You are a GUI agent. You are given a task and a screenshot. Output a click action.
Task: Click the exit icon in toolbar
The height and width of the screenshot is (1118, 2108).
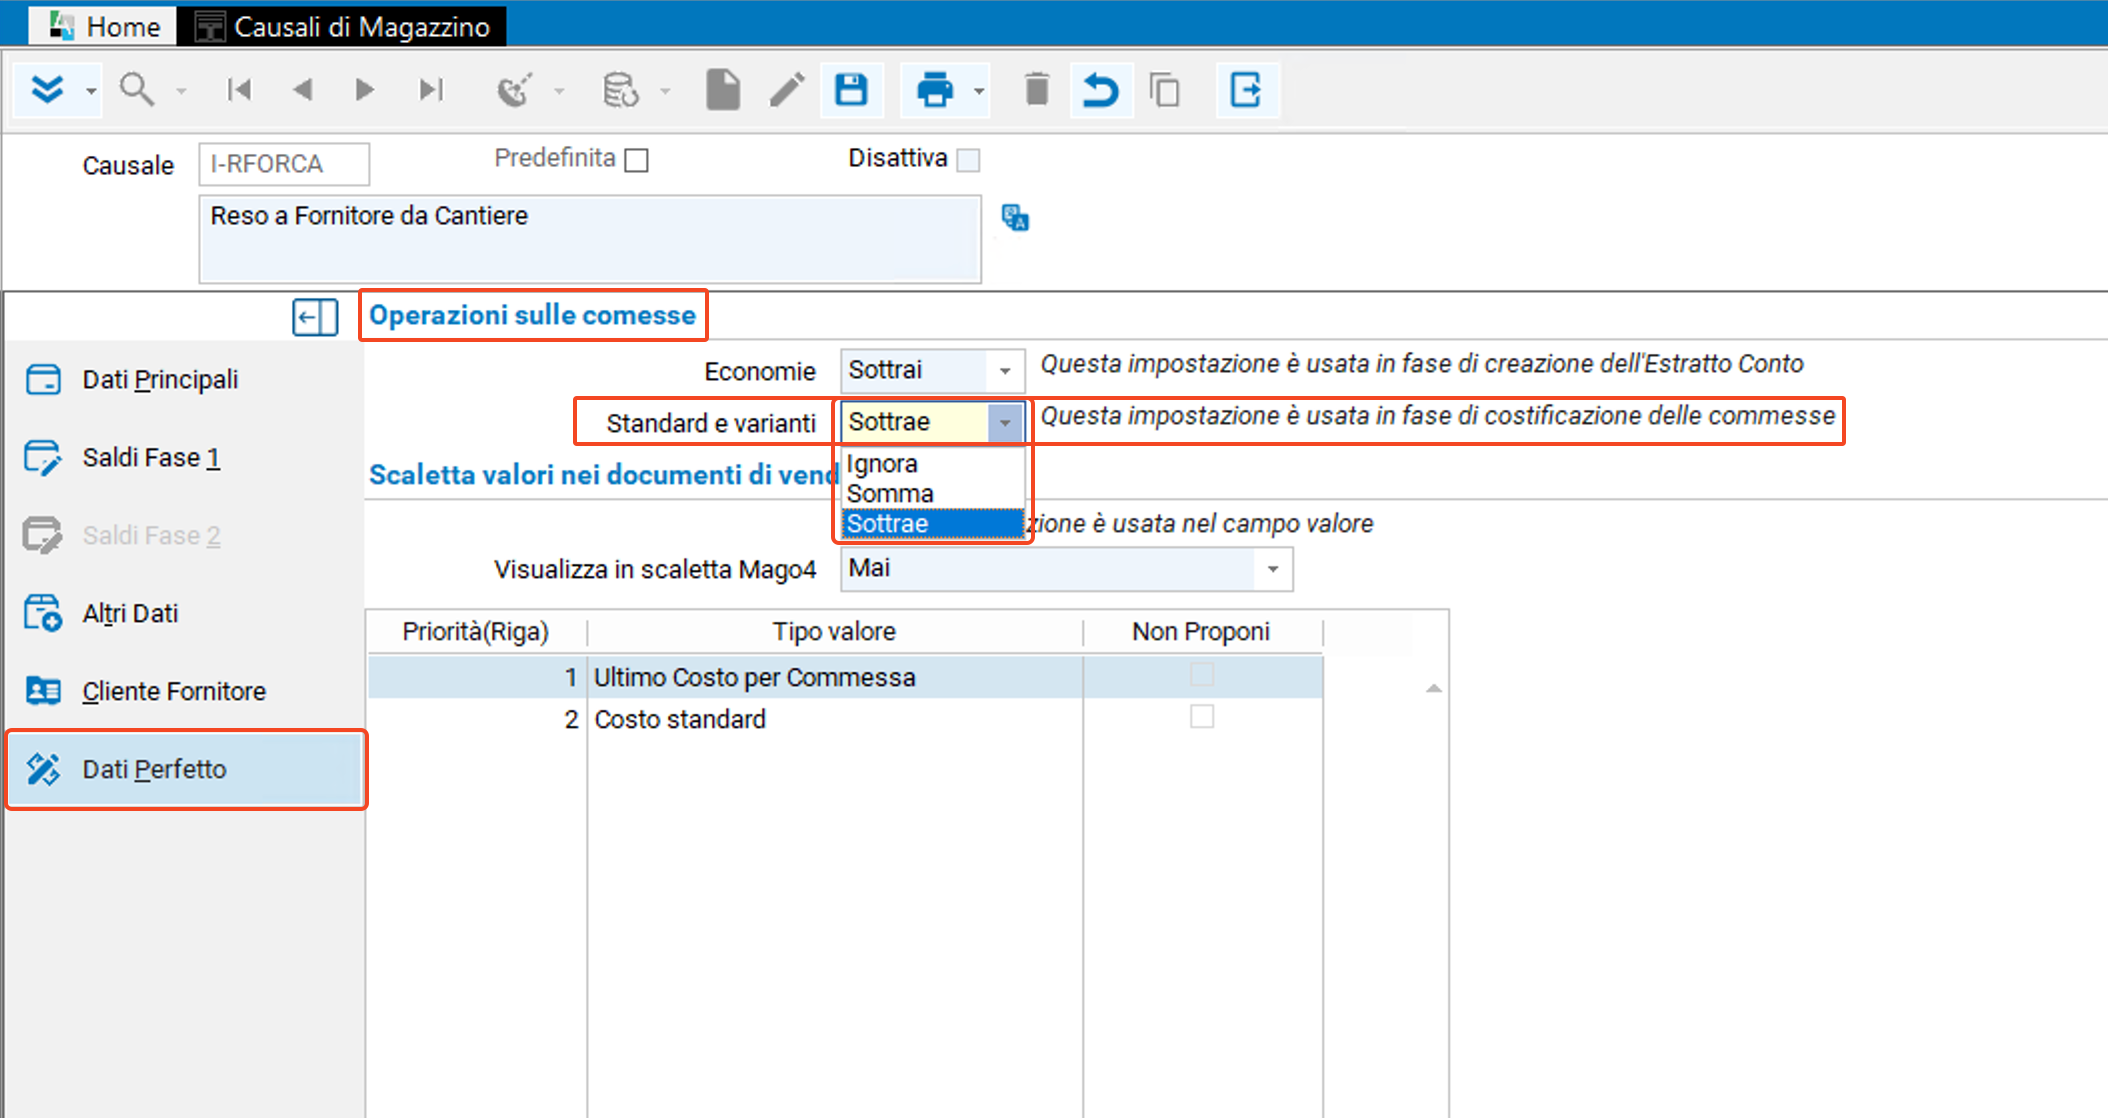coord(1246,90)
